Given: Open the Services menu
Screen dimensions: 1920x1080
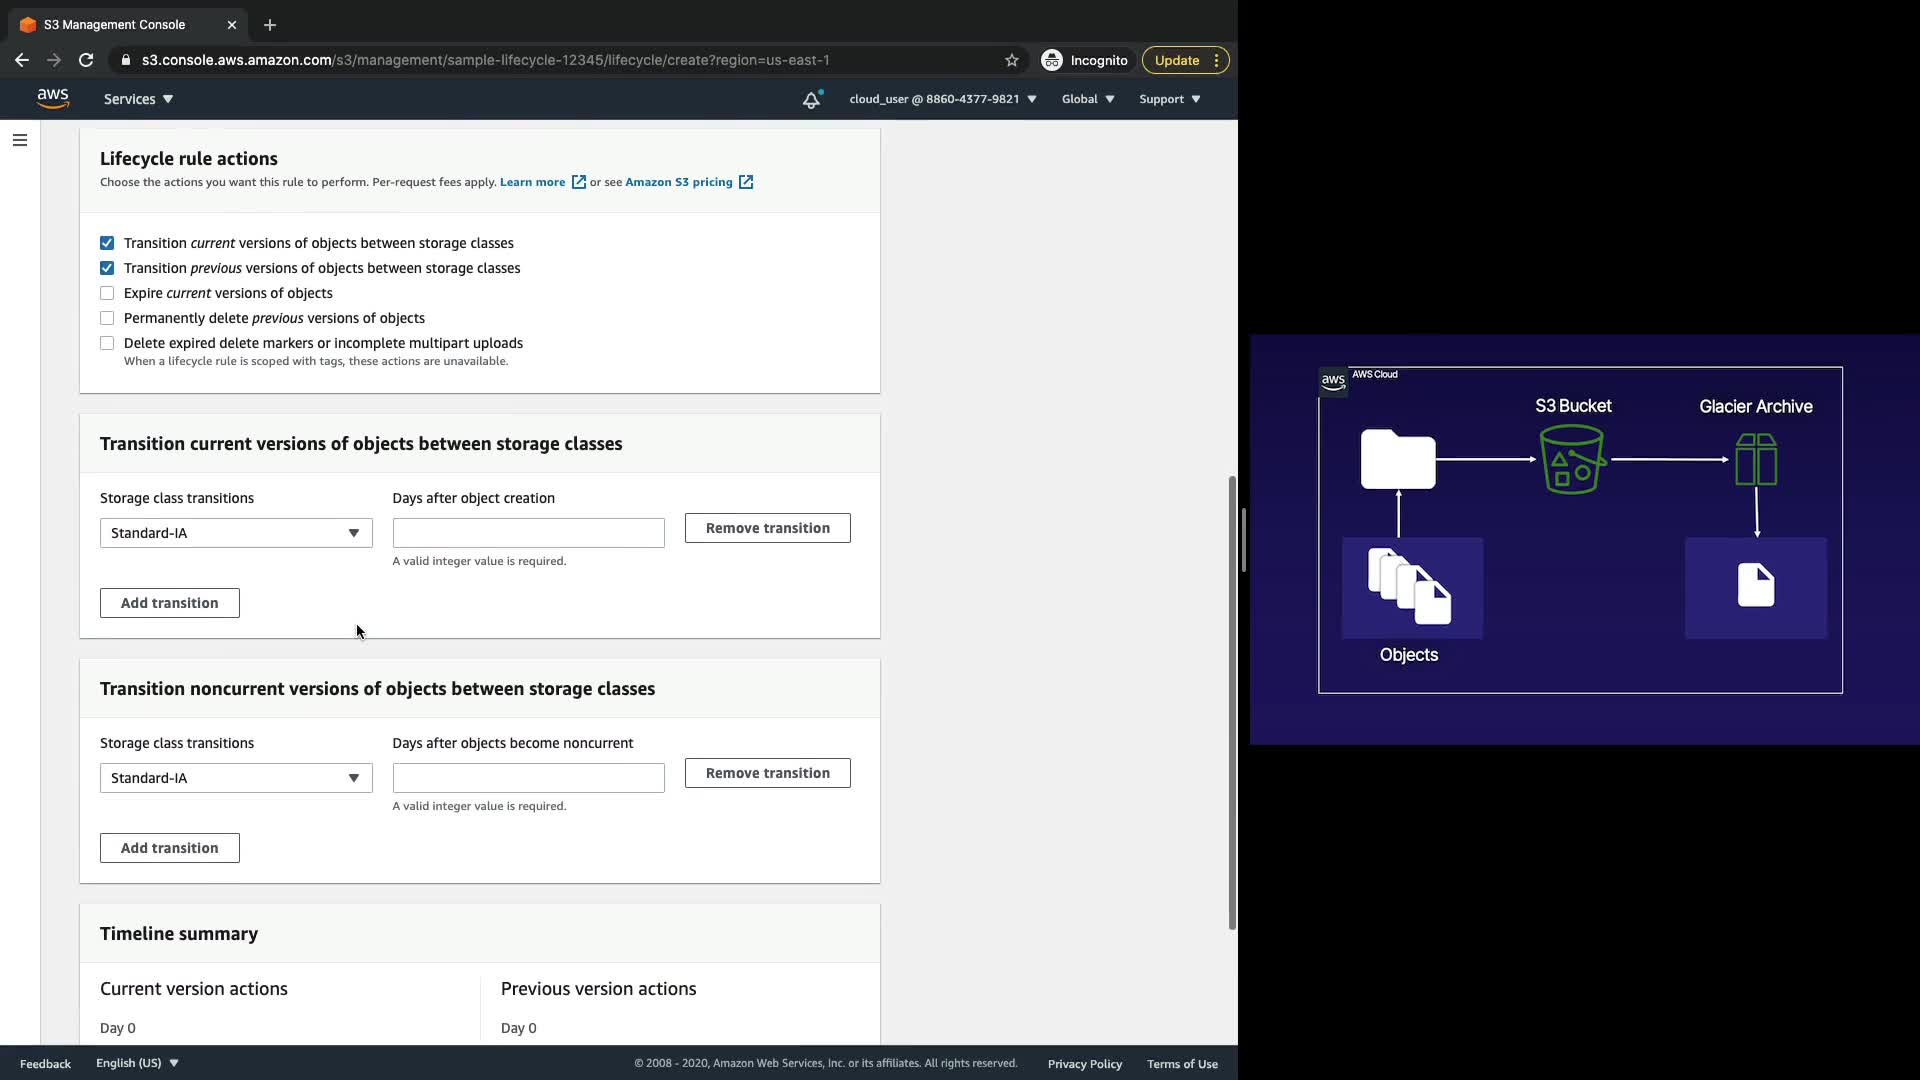Looking at the screenshot, I should pos(138,99).
